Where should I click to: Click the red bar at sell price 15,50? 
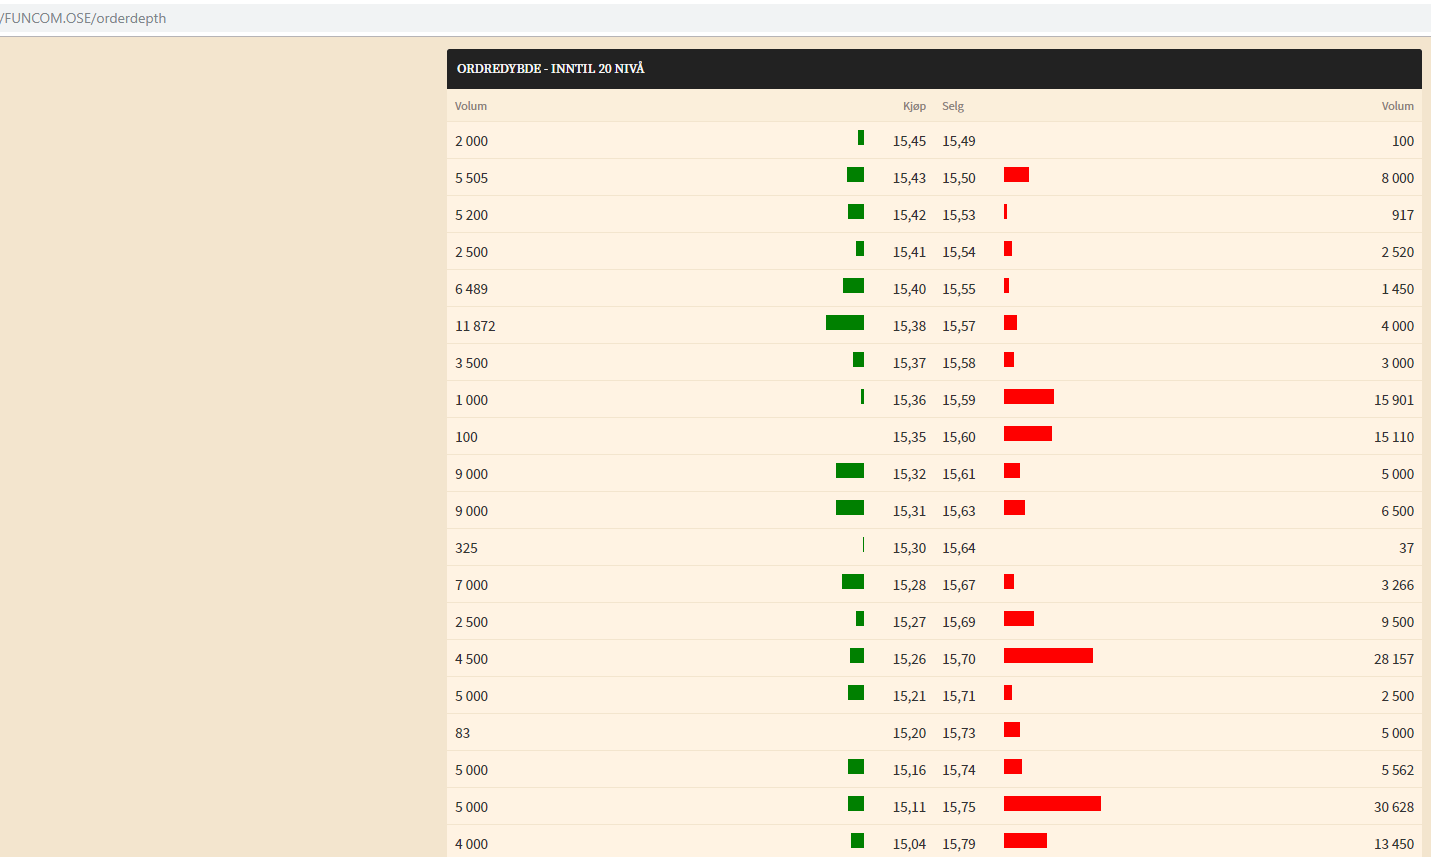pyautogui.click(x=1016, y=175)
